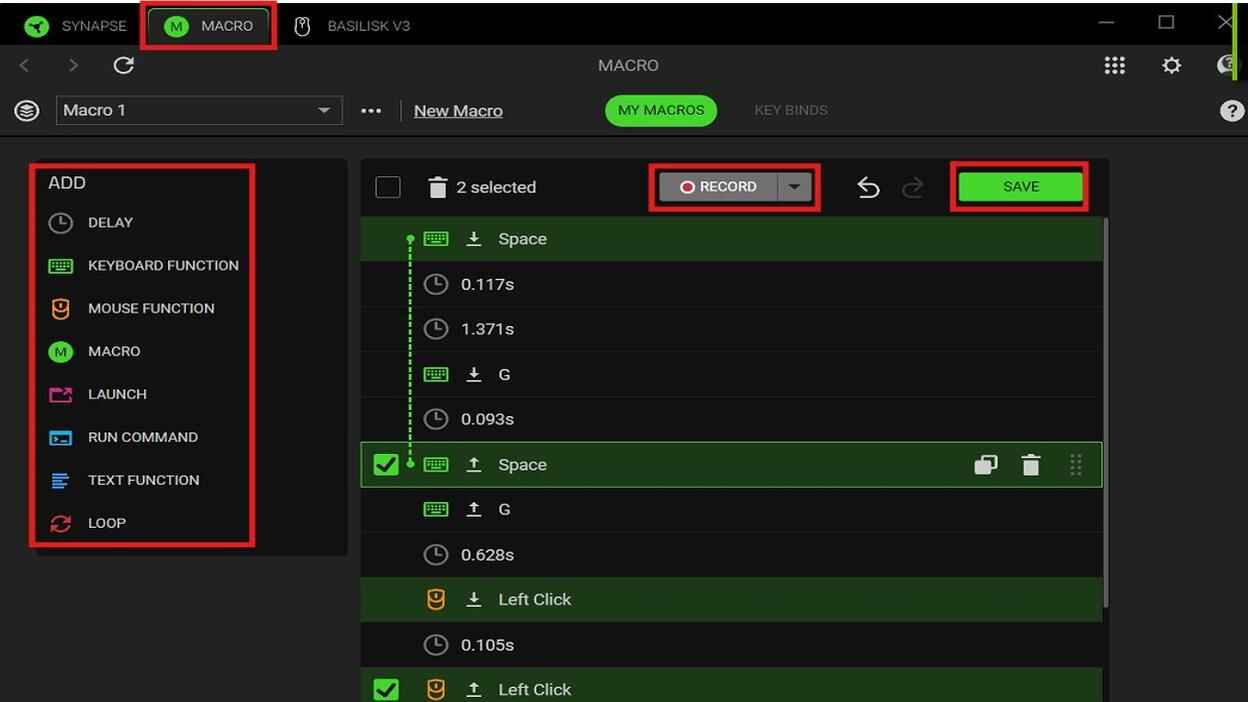Select the 0.628s delay row

coord(731,555)
